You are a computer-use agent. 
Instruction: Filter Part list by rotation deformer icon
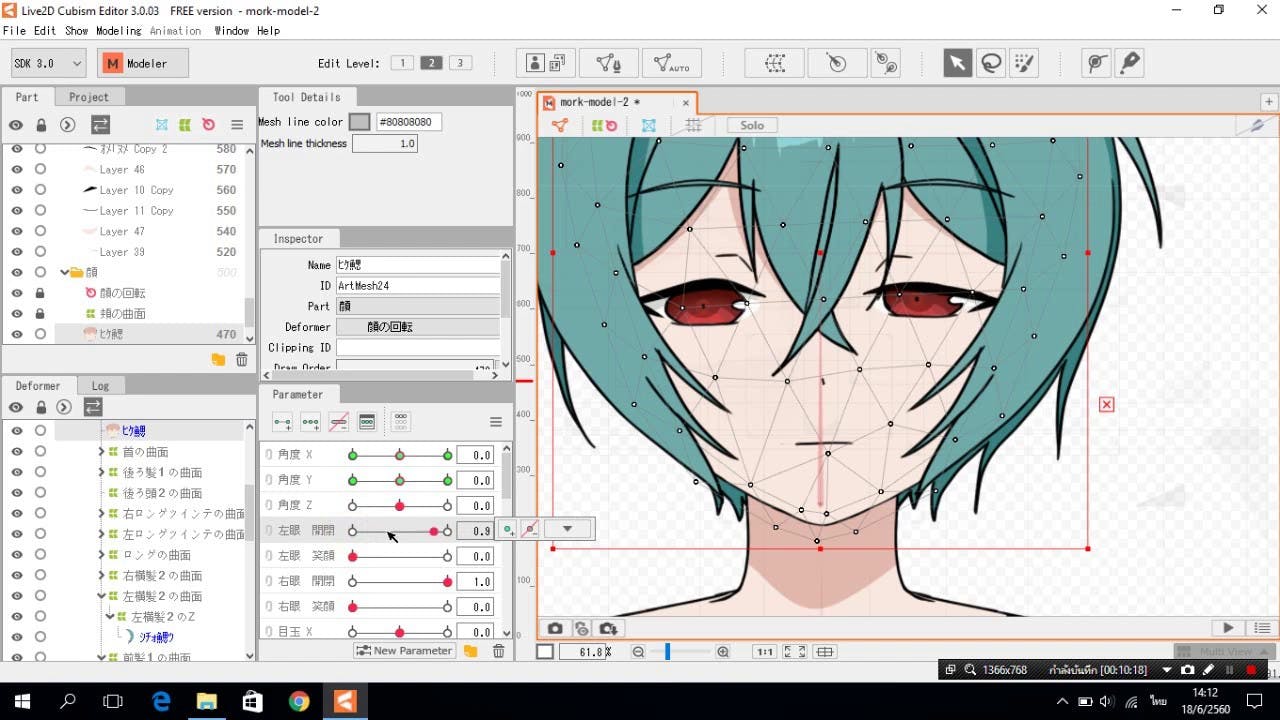tap(208, 125)
